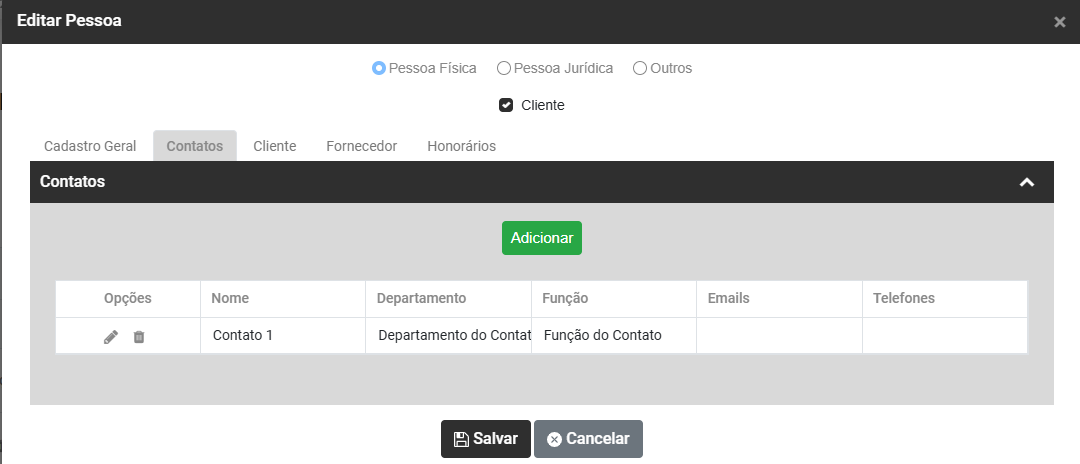Uncheck the Cliente checkbox

click(506, 105)
